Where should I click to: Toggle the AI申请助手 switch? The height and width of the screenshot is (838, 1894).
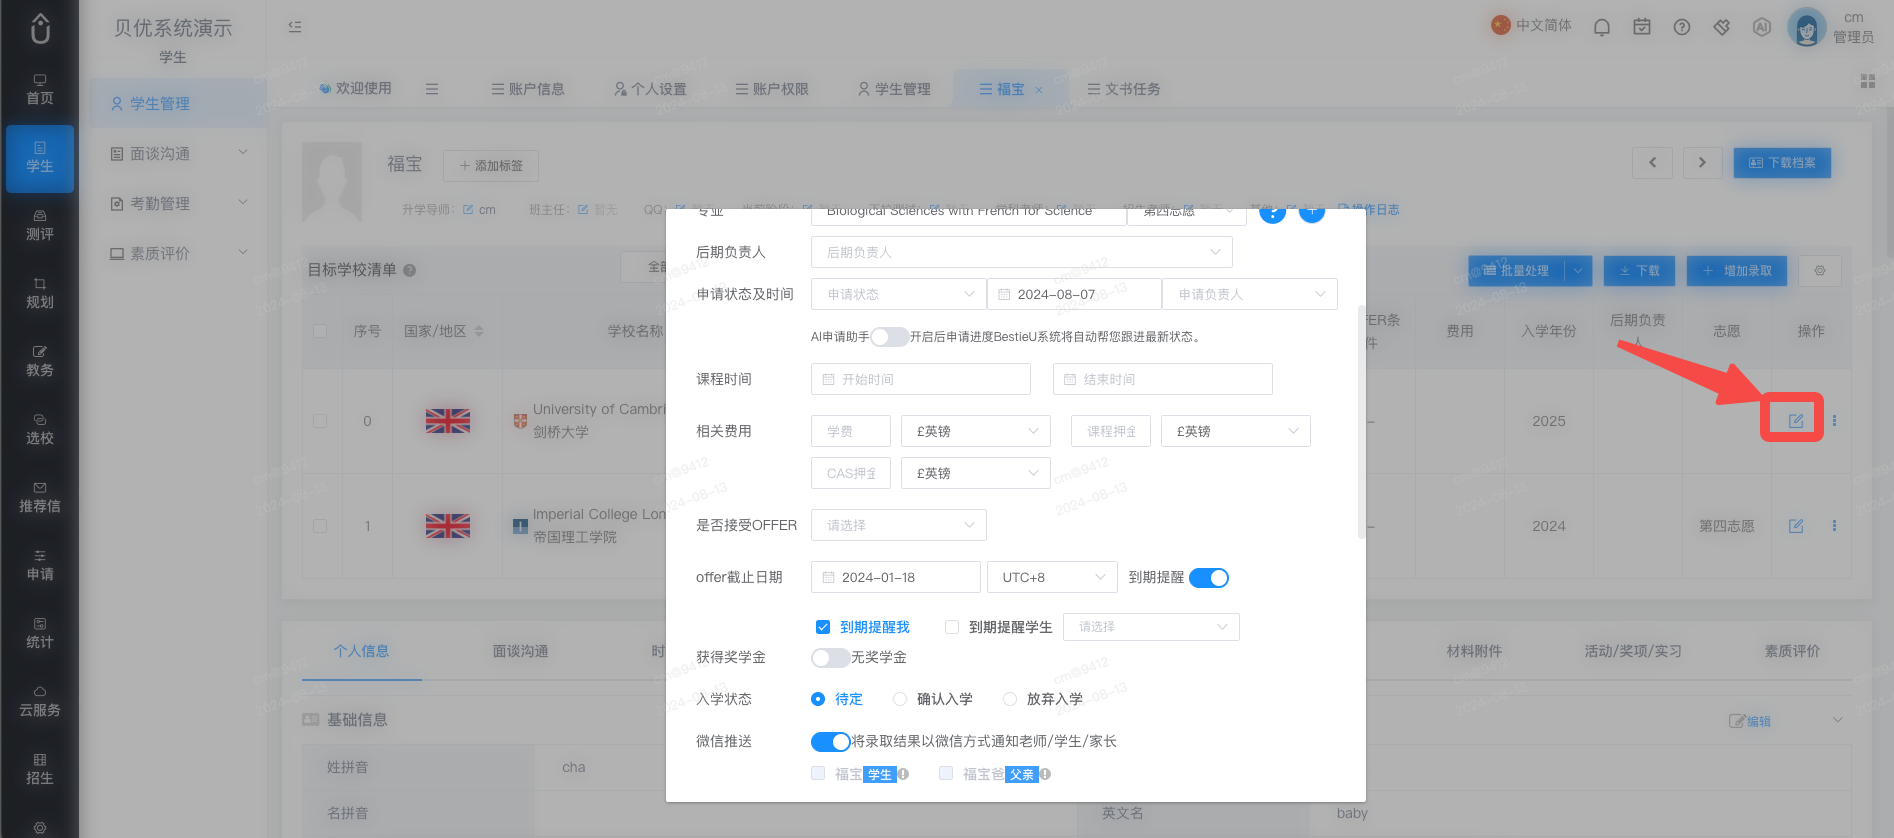pyautogui.click(x=889, y=337)
